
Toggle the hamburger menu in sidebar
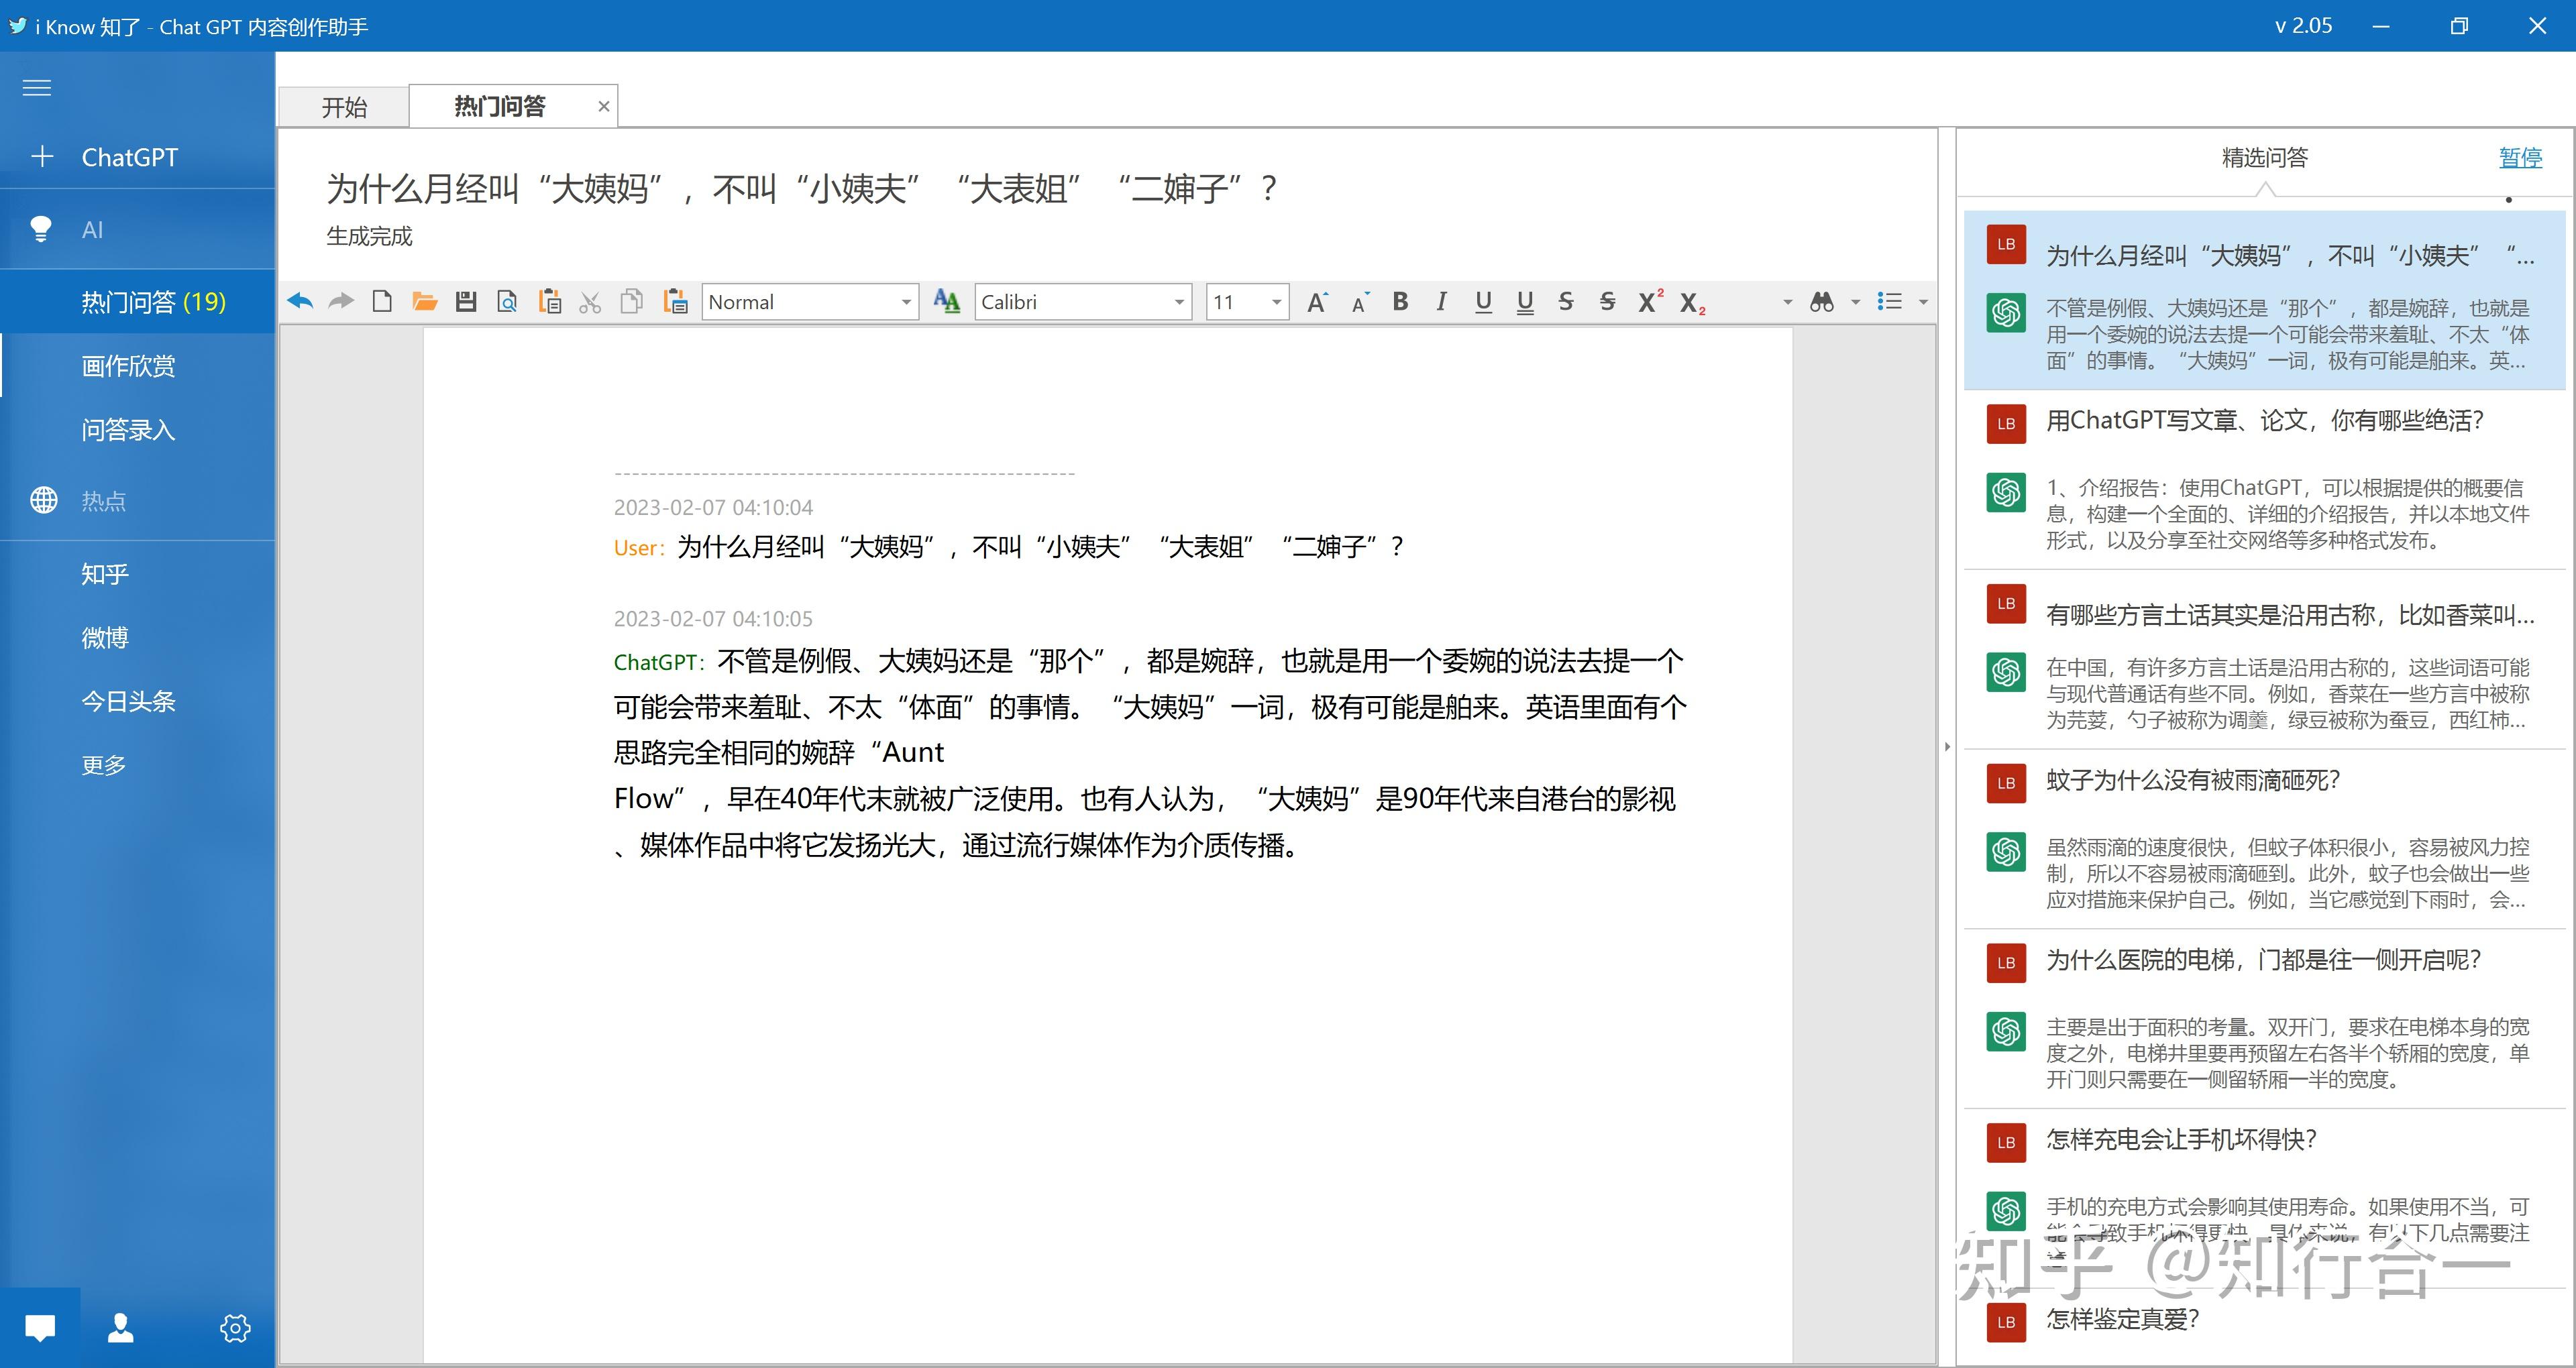(x=37, y=88)
